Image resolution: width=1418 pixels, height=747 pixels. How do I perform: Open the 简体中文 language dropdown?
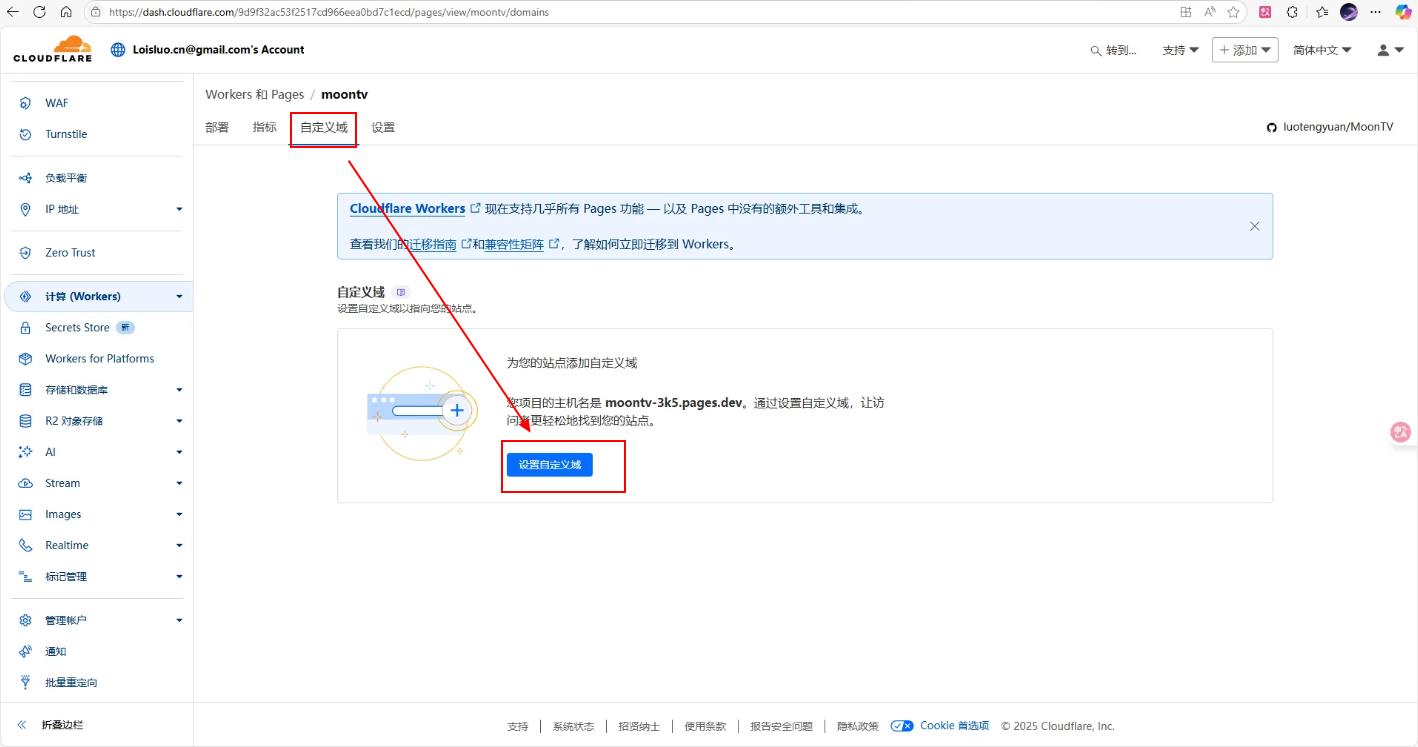click(x=1322, y=50)
